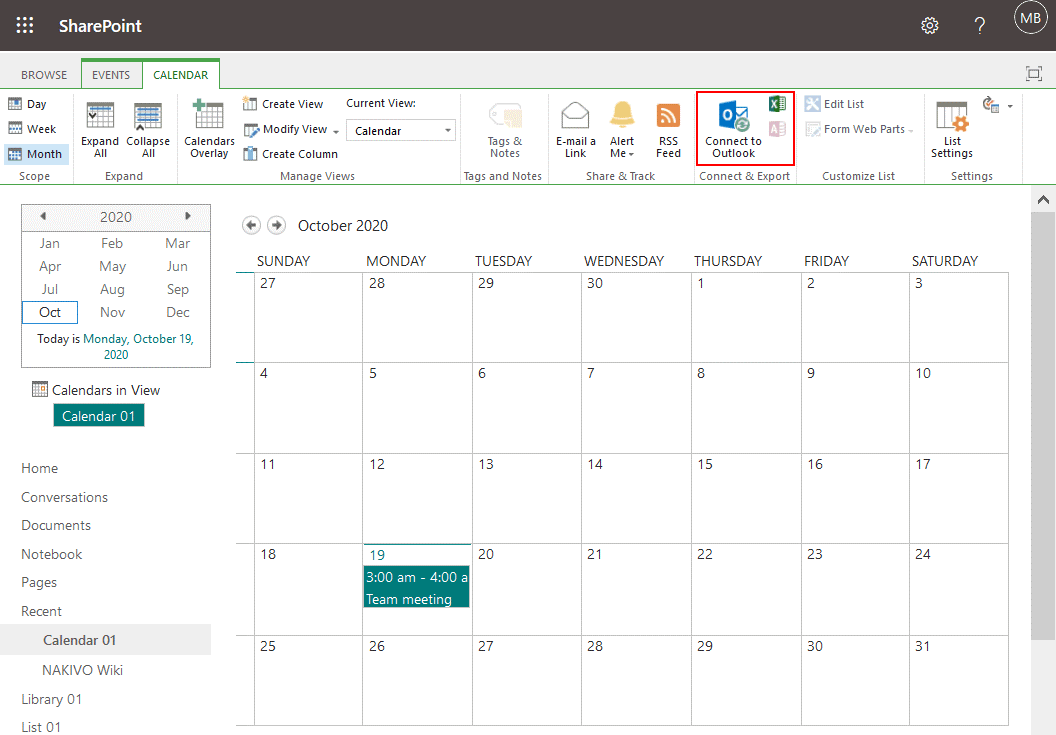Toggle Month scope on
Image resolution: width=1056 pixels, height=735 pixels.
click(x=36, y=153)
